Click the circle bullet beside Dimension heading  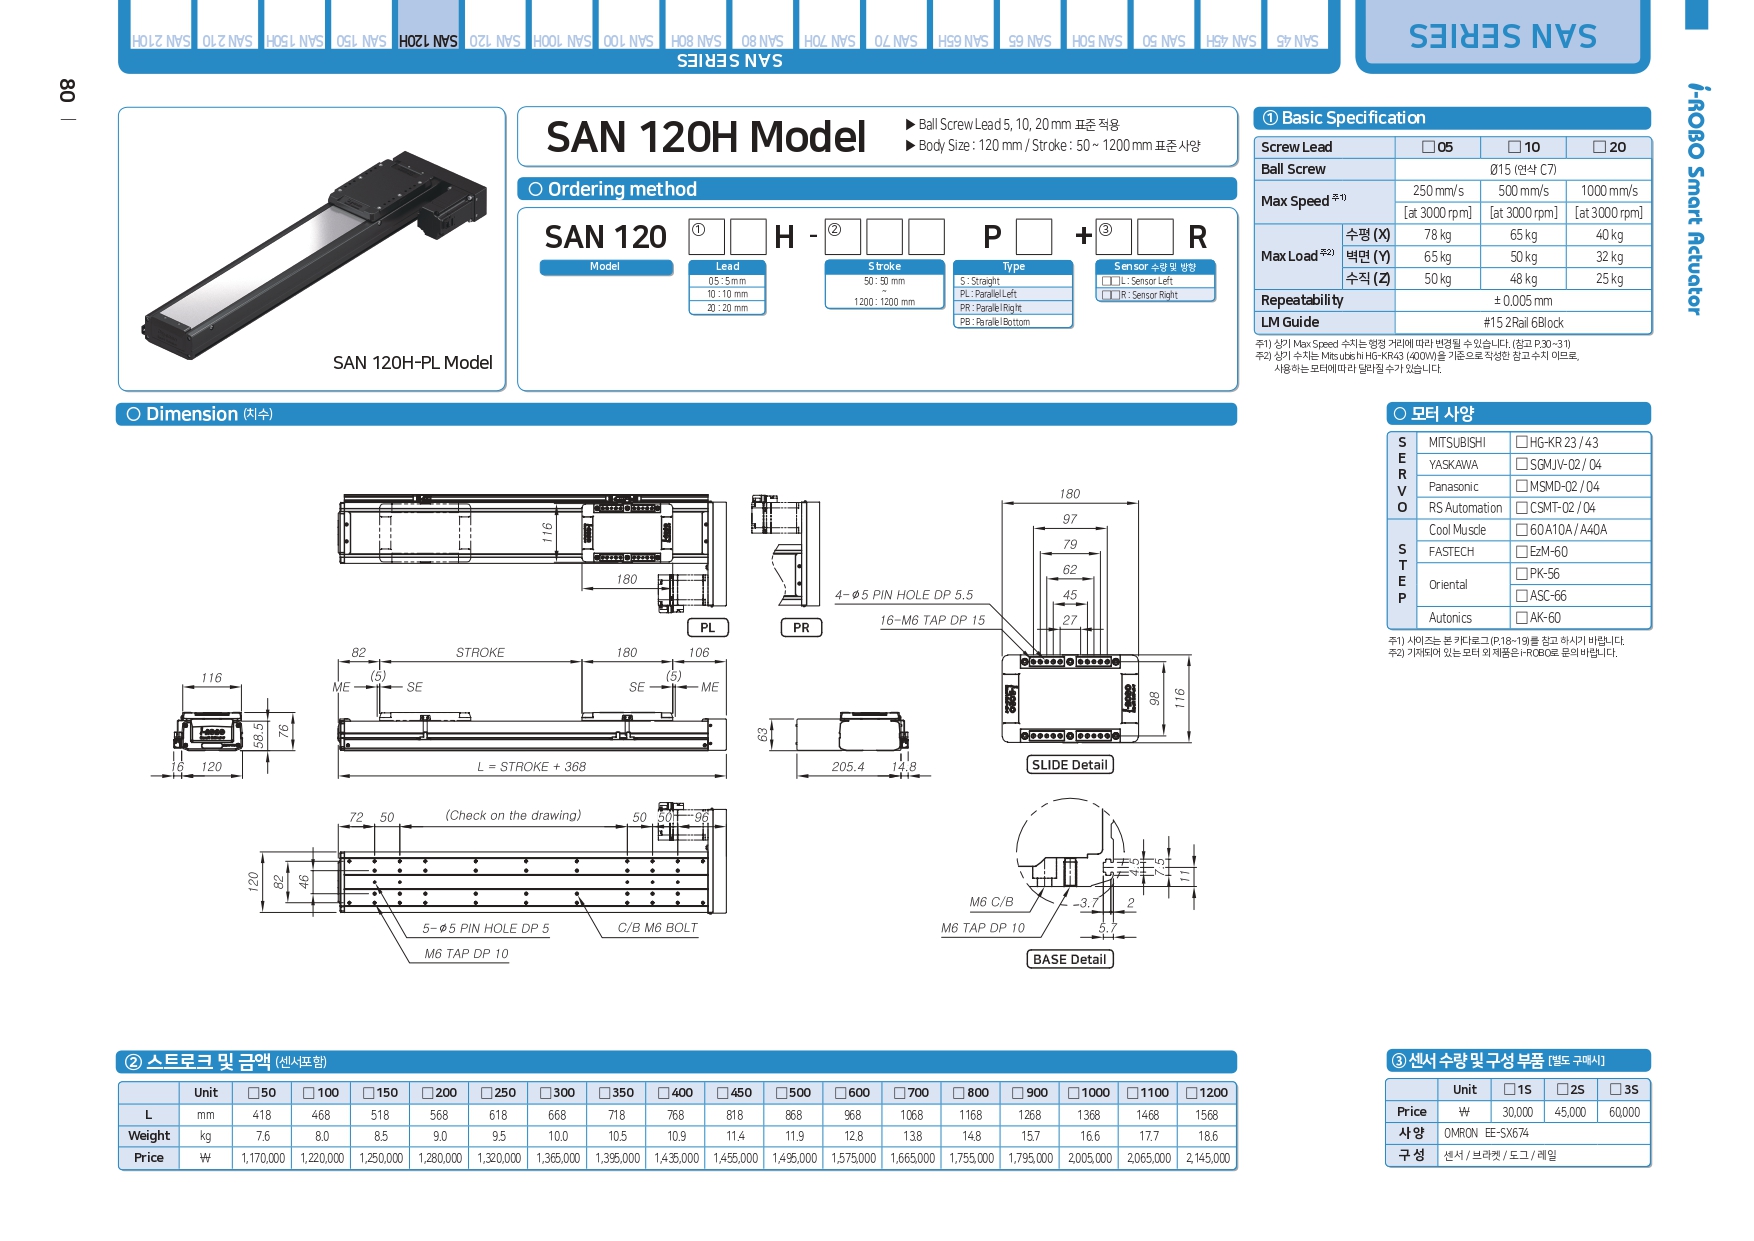[134, 414]
